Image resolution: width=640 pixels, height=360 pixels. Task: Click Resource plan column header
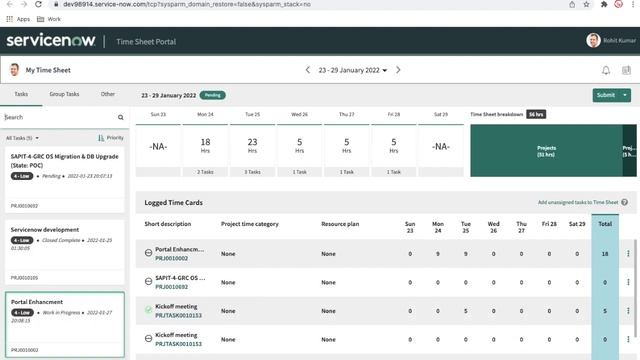click(340, 224)
